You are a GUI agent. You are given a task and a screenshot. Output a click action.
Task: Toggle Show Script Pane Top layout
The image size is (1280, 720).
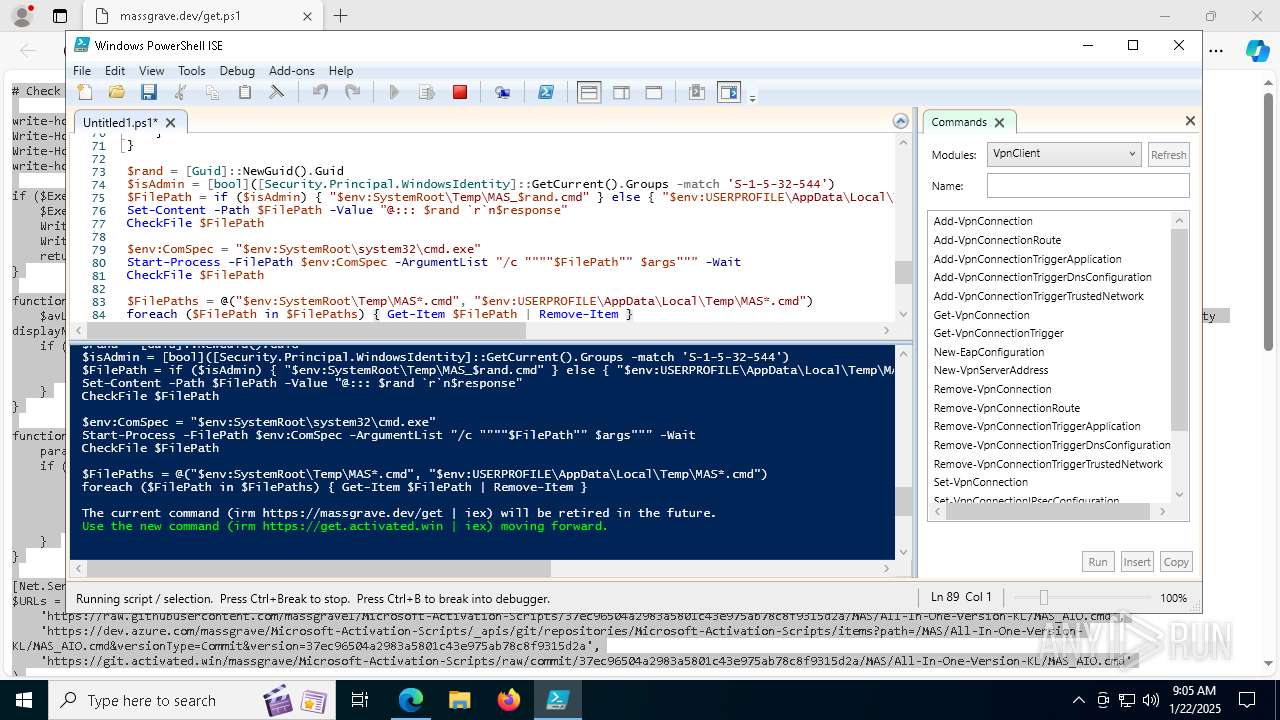click(x=589, y=92)
